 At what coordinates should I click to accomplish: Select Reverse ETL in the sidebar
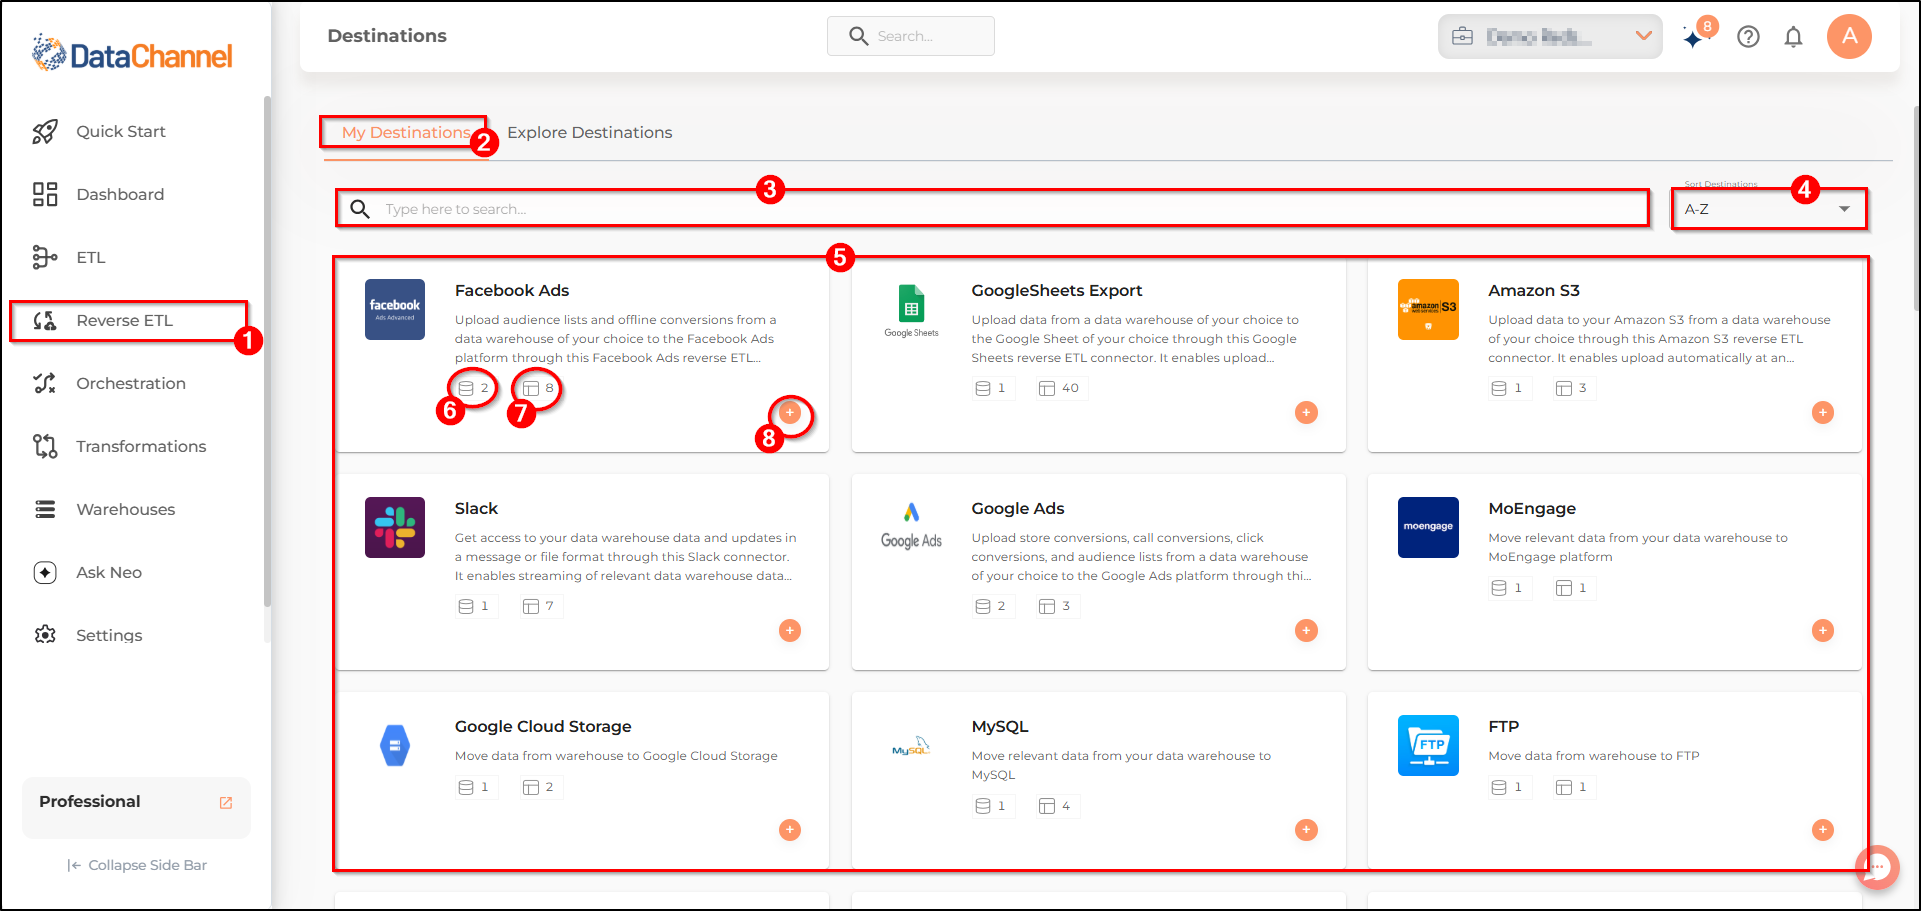tap(125, 320)
